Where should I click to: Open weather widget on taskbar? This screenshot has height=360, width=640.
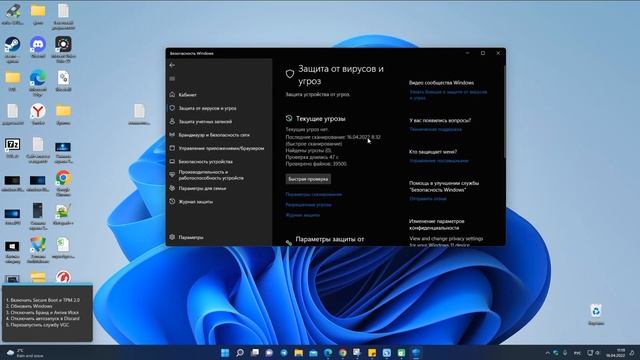click(x=25, y=353)
